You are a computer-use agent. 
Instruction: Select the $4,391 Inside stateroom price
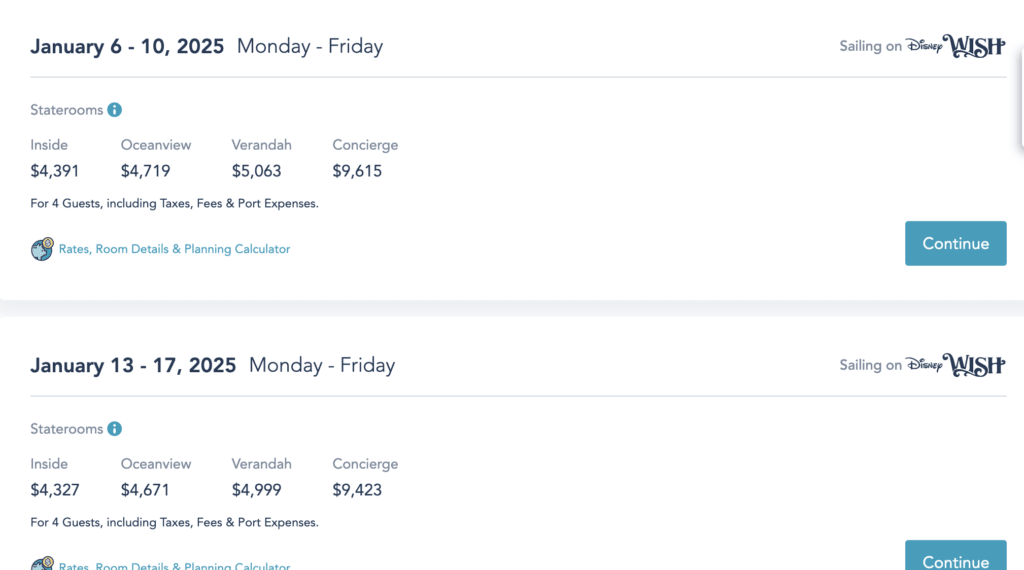[55, 171]
